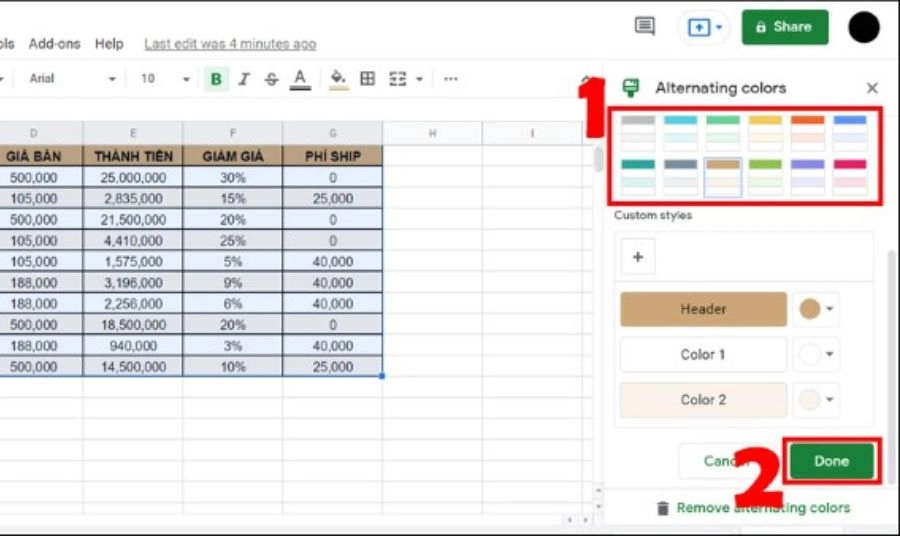Open the Color 1 color dropdown
Image resolution: width=900 pixels, height=536 pixels.
tap(816, 354)
